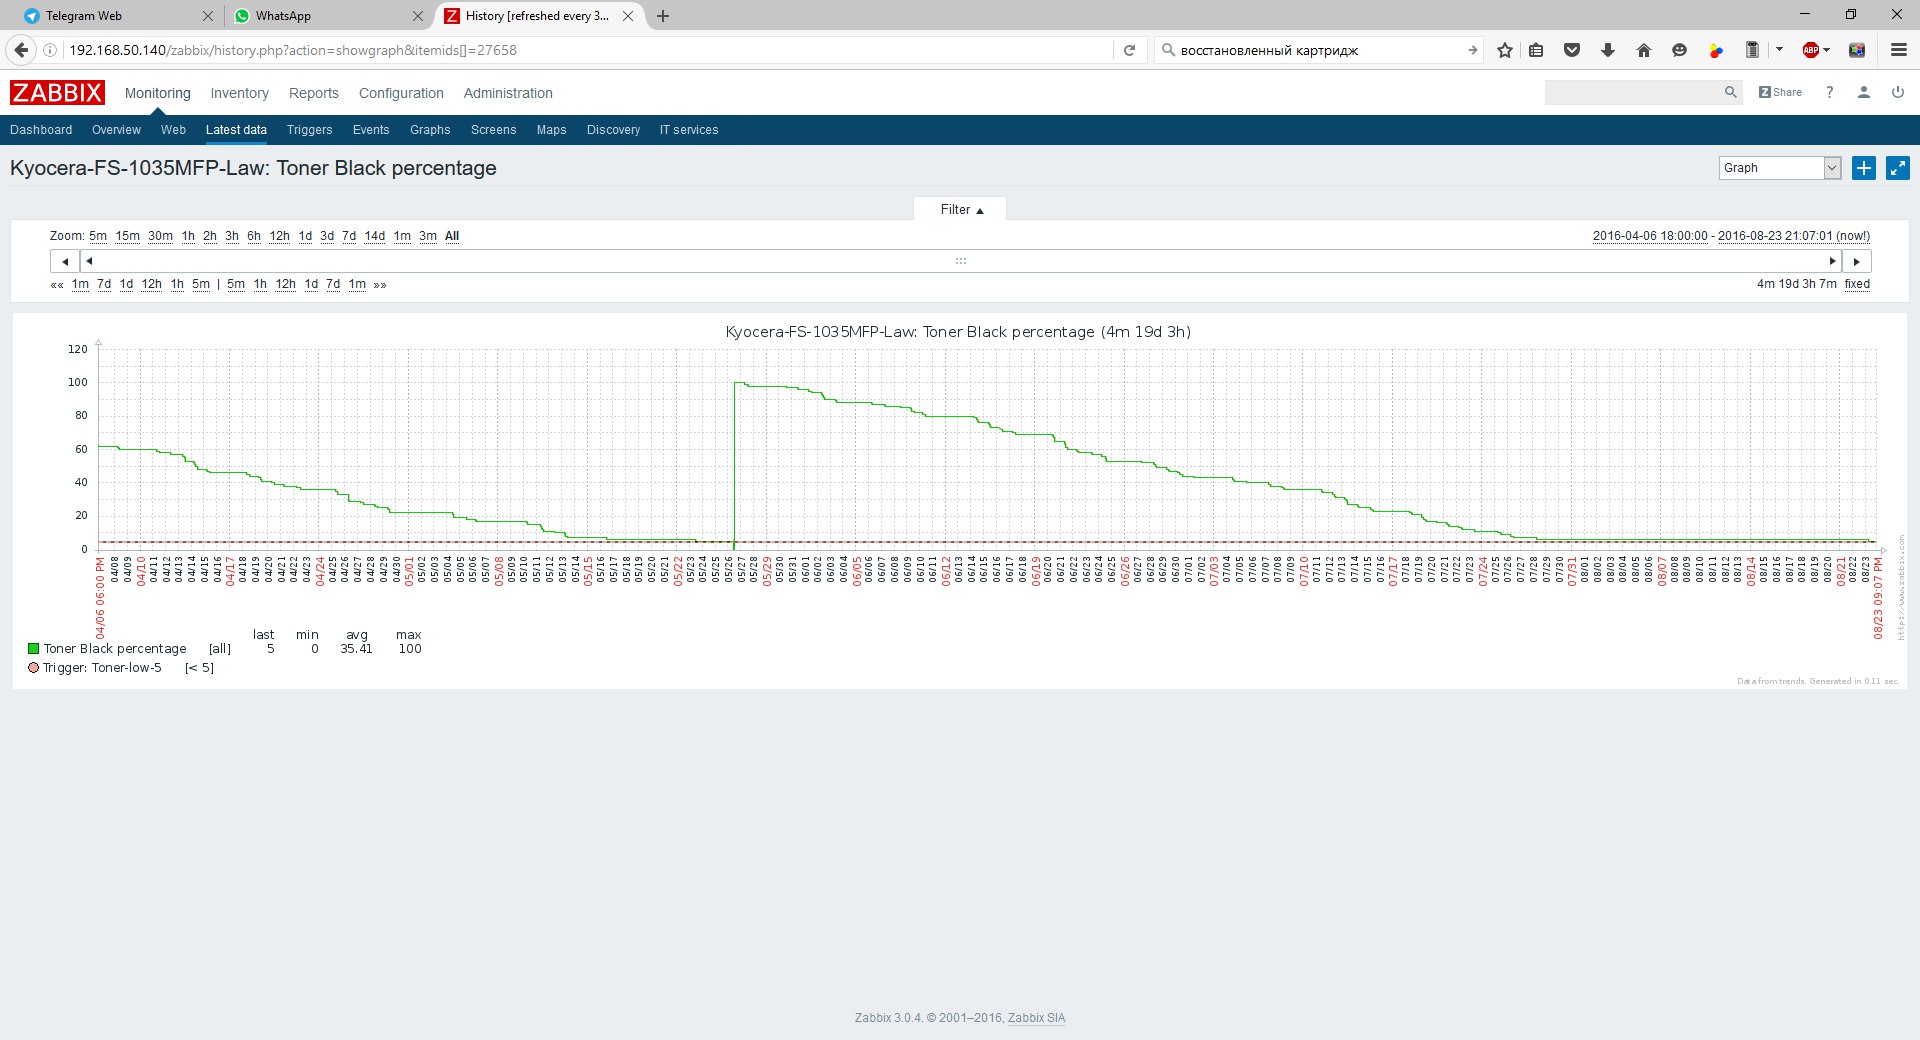
Task: Click inner left arrow of time slider
Action: click(x=89, y=261)
